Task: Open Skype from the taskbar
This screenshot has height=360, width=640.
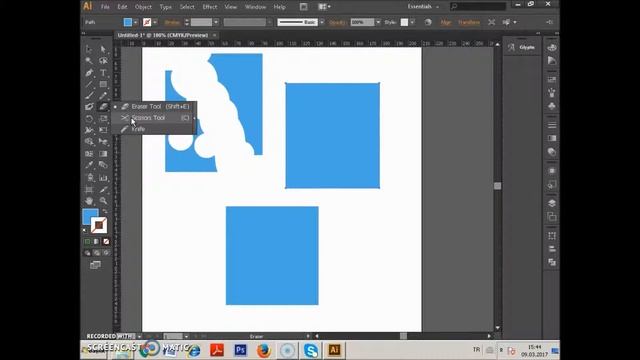Action: pyautogui.click(x=311, y=351)
